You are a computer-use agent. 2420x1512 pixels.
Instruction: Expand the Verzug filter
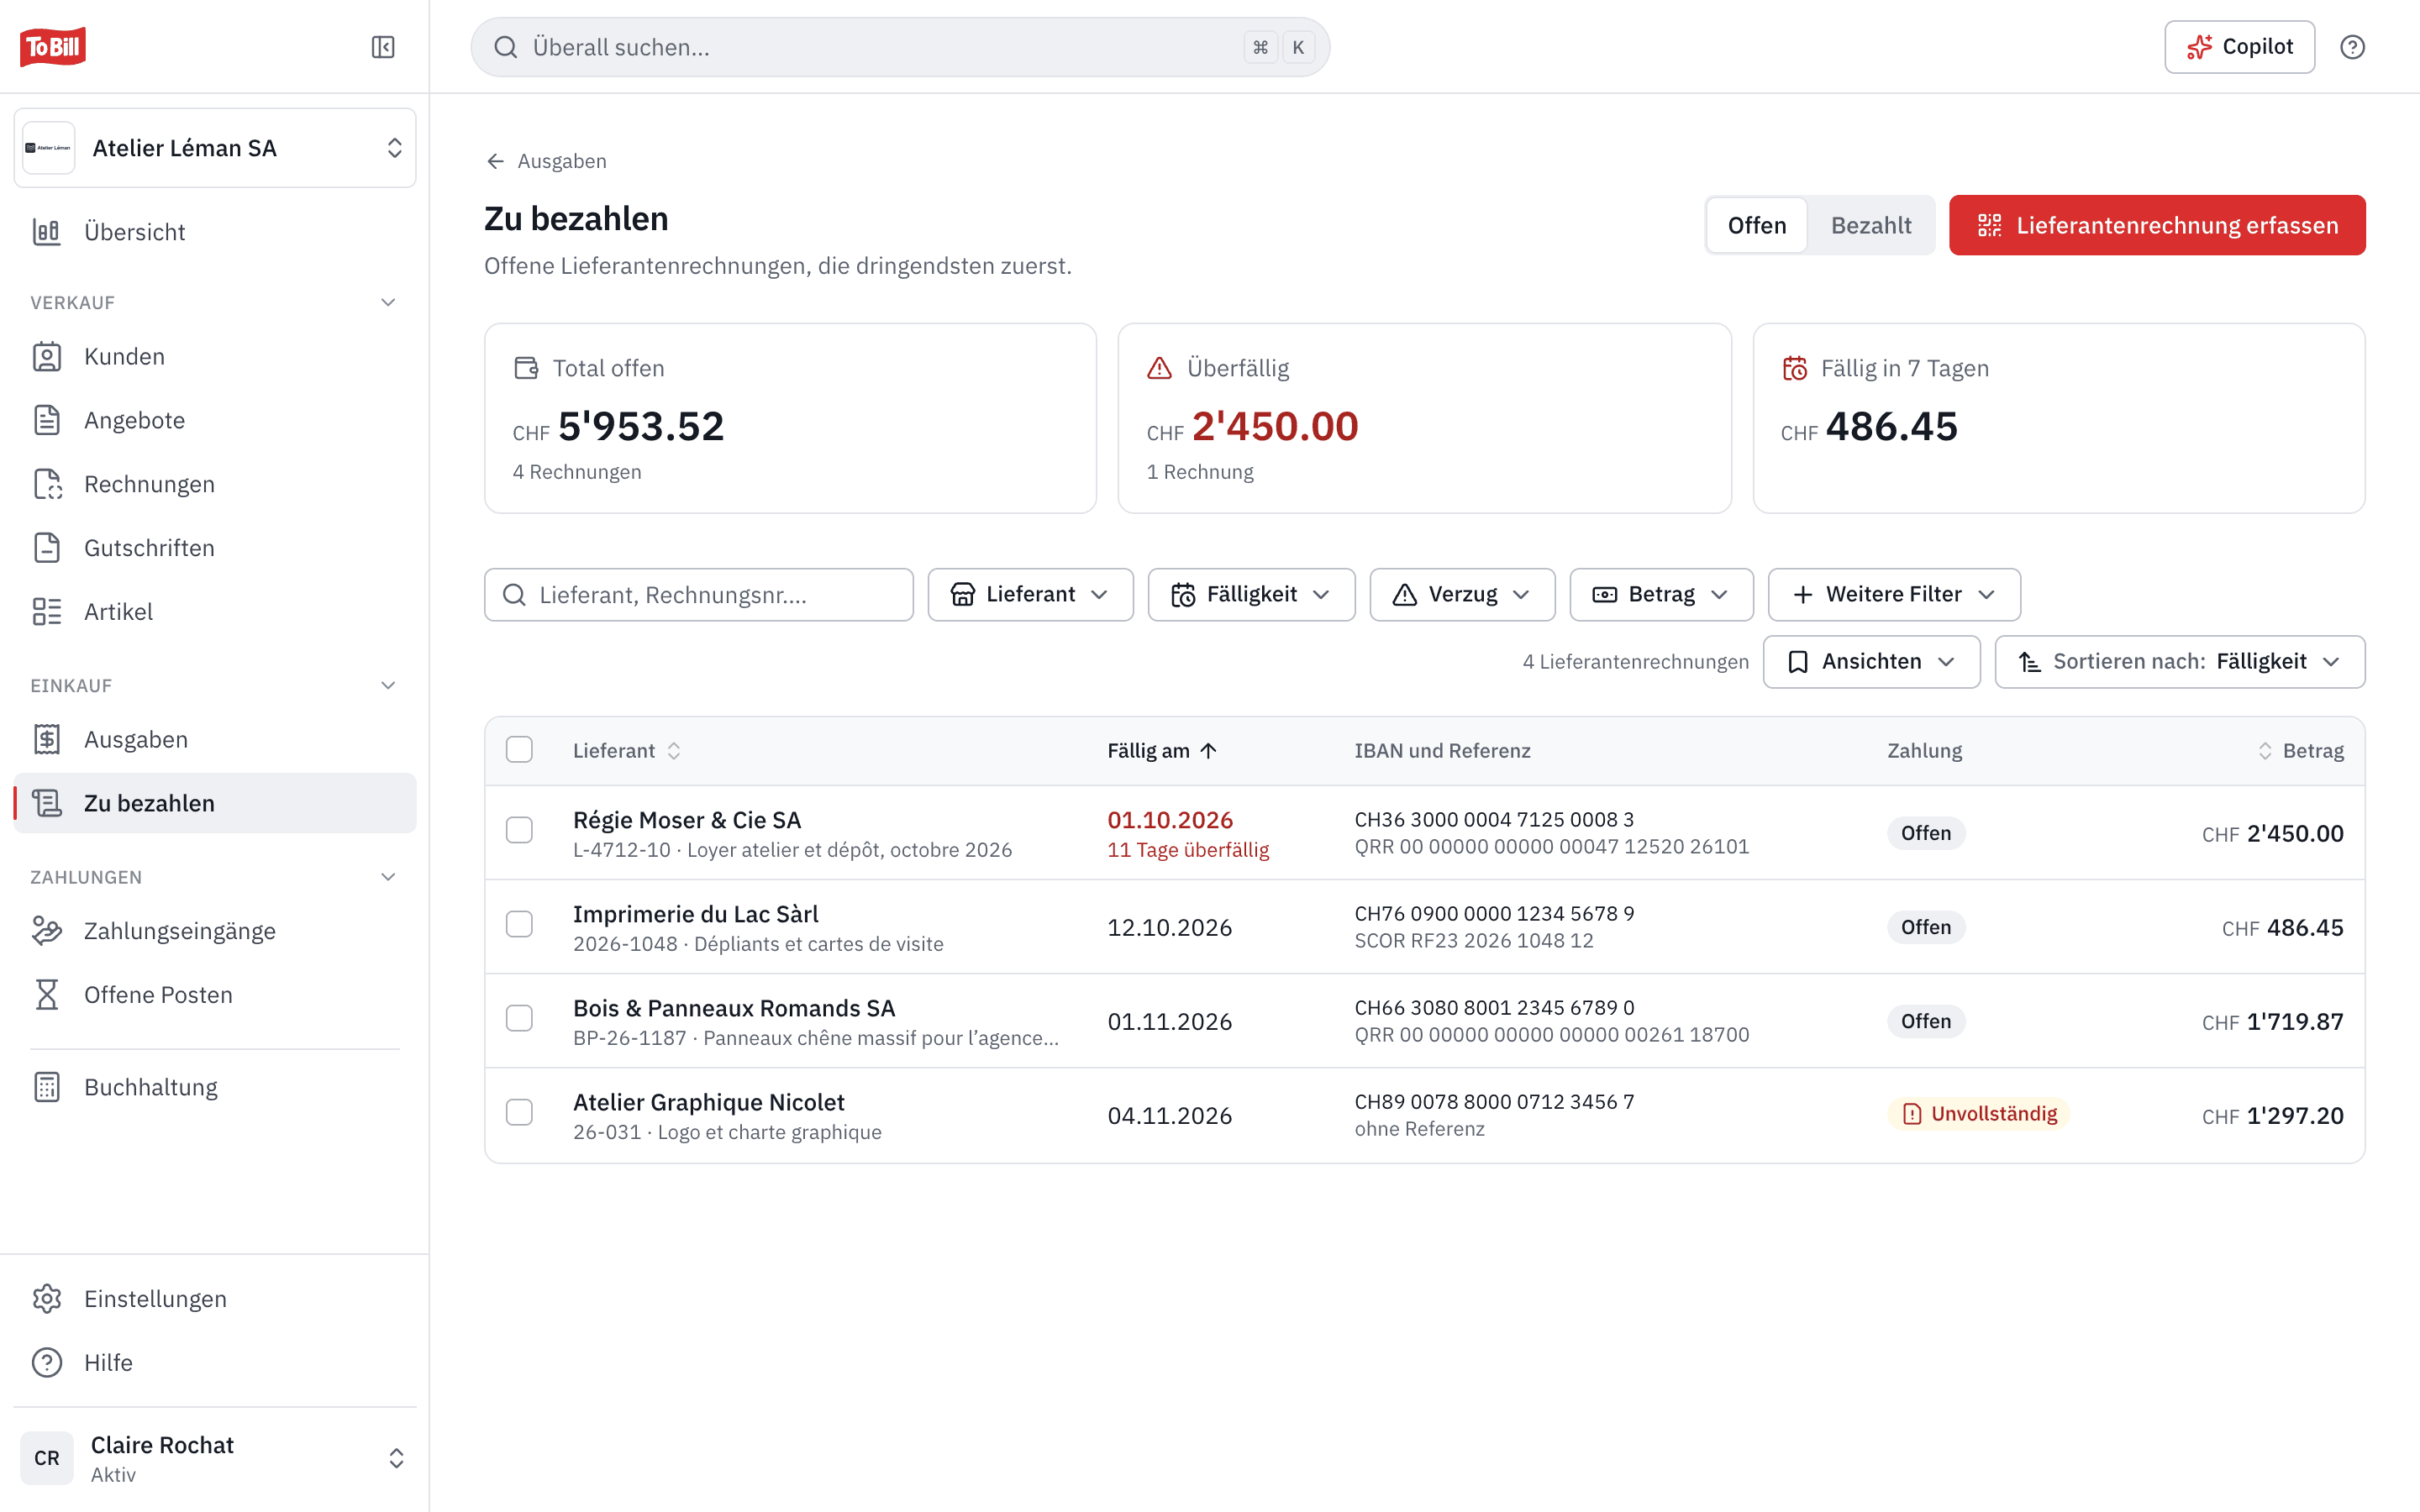tap(1462, 595)
